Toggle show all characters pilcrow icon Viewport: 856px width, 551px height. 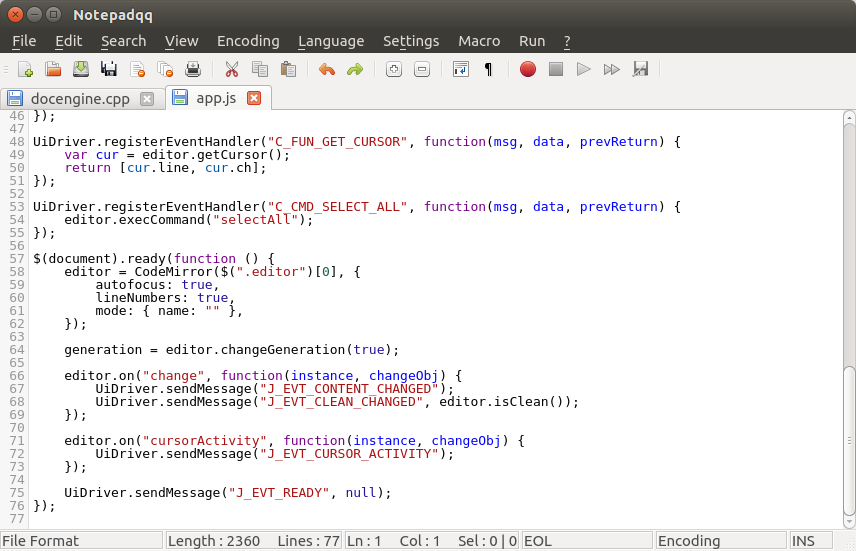488,69
